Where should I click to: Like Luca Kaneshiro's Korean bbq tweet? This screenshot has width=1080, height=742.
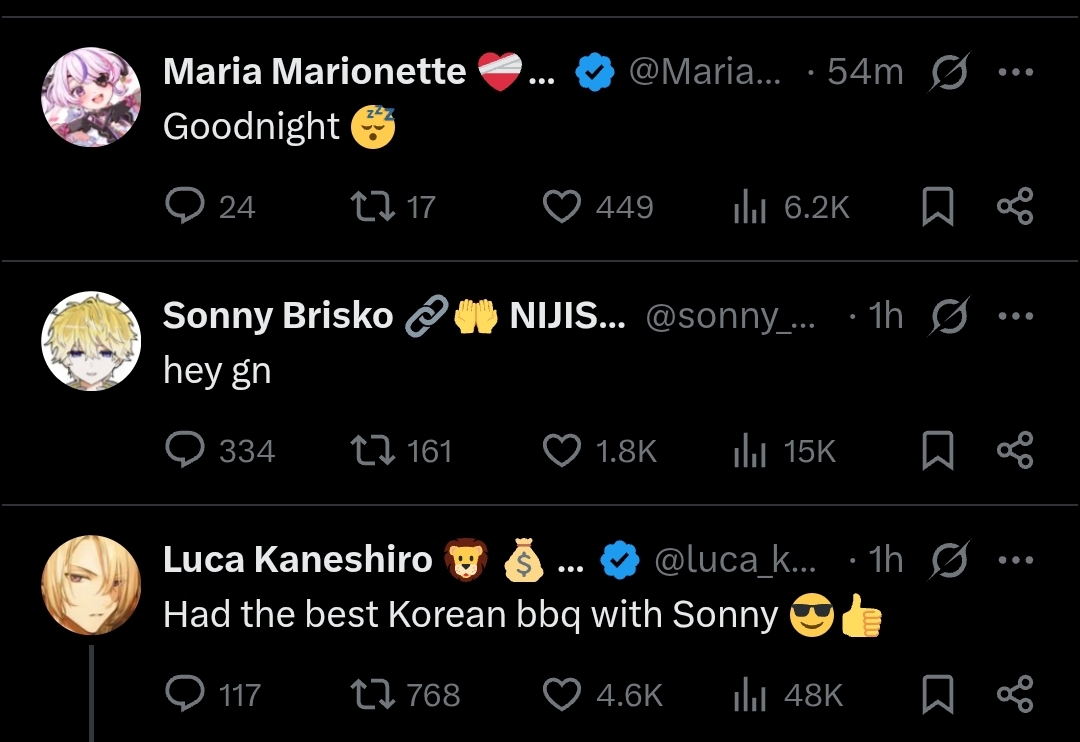[562, 695]
